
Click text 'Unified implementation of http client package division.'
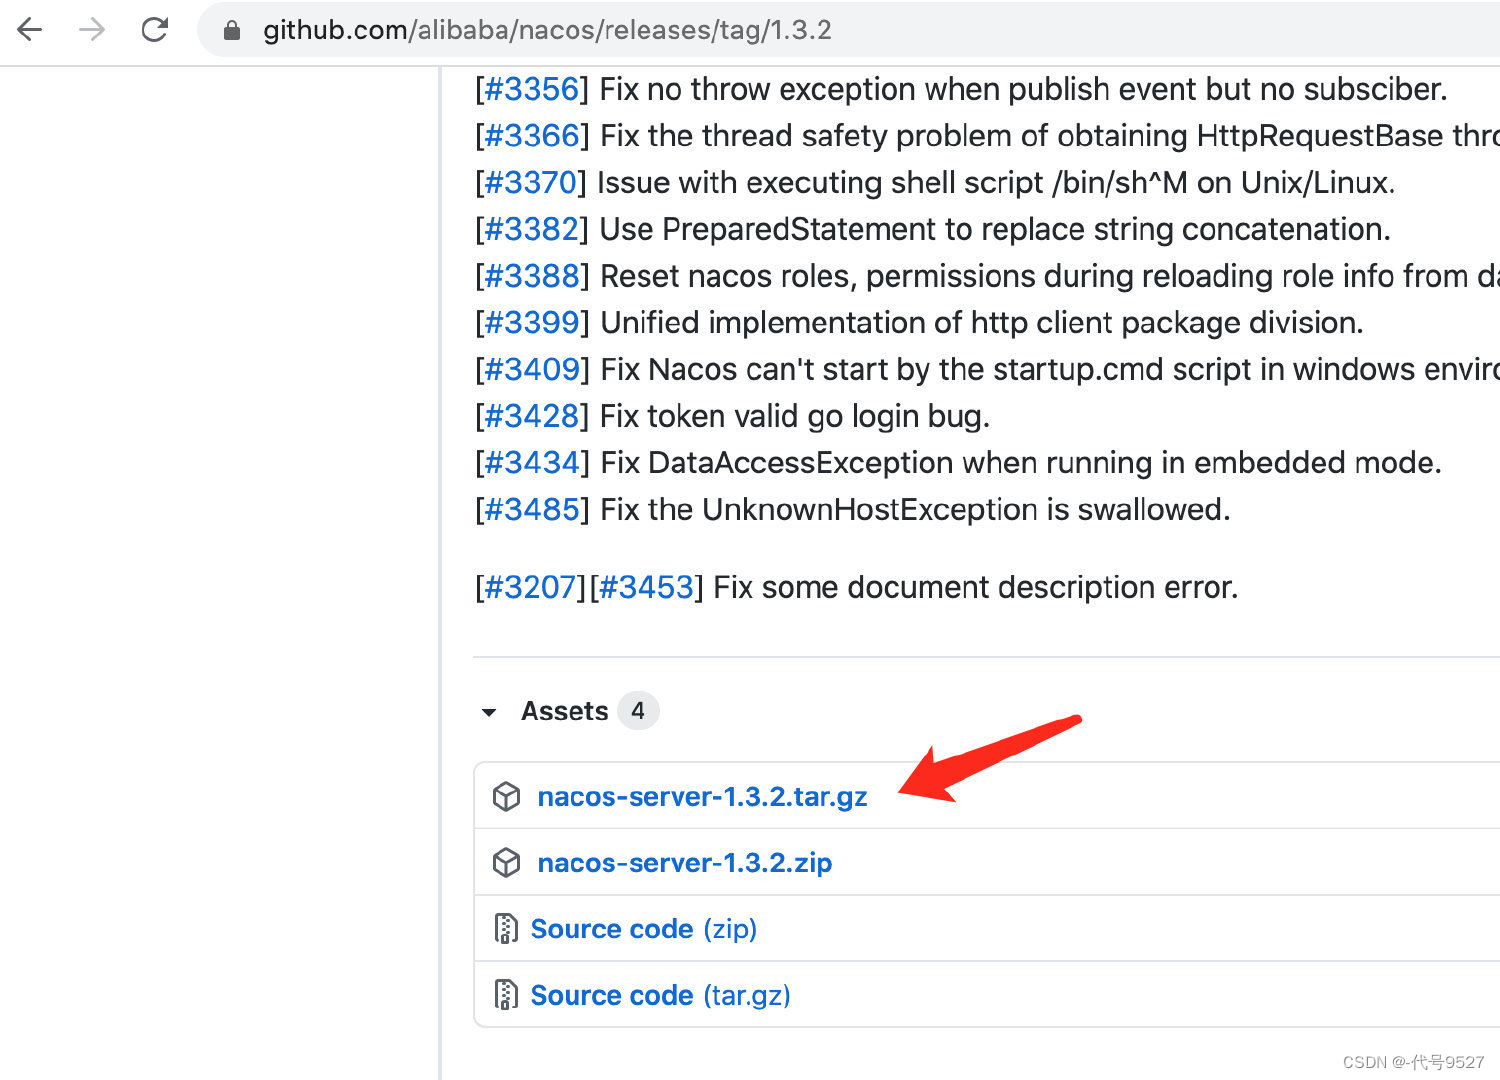coord(982,323)
